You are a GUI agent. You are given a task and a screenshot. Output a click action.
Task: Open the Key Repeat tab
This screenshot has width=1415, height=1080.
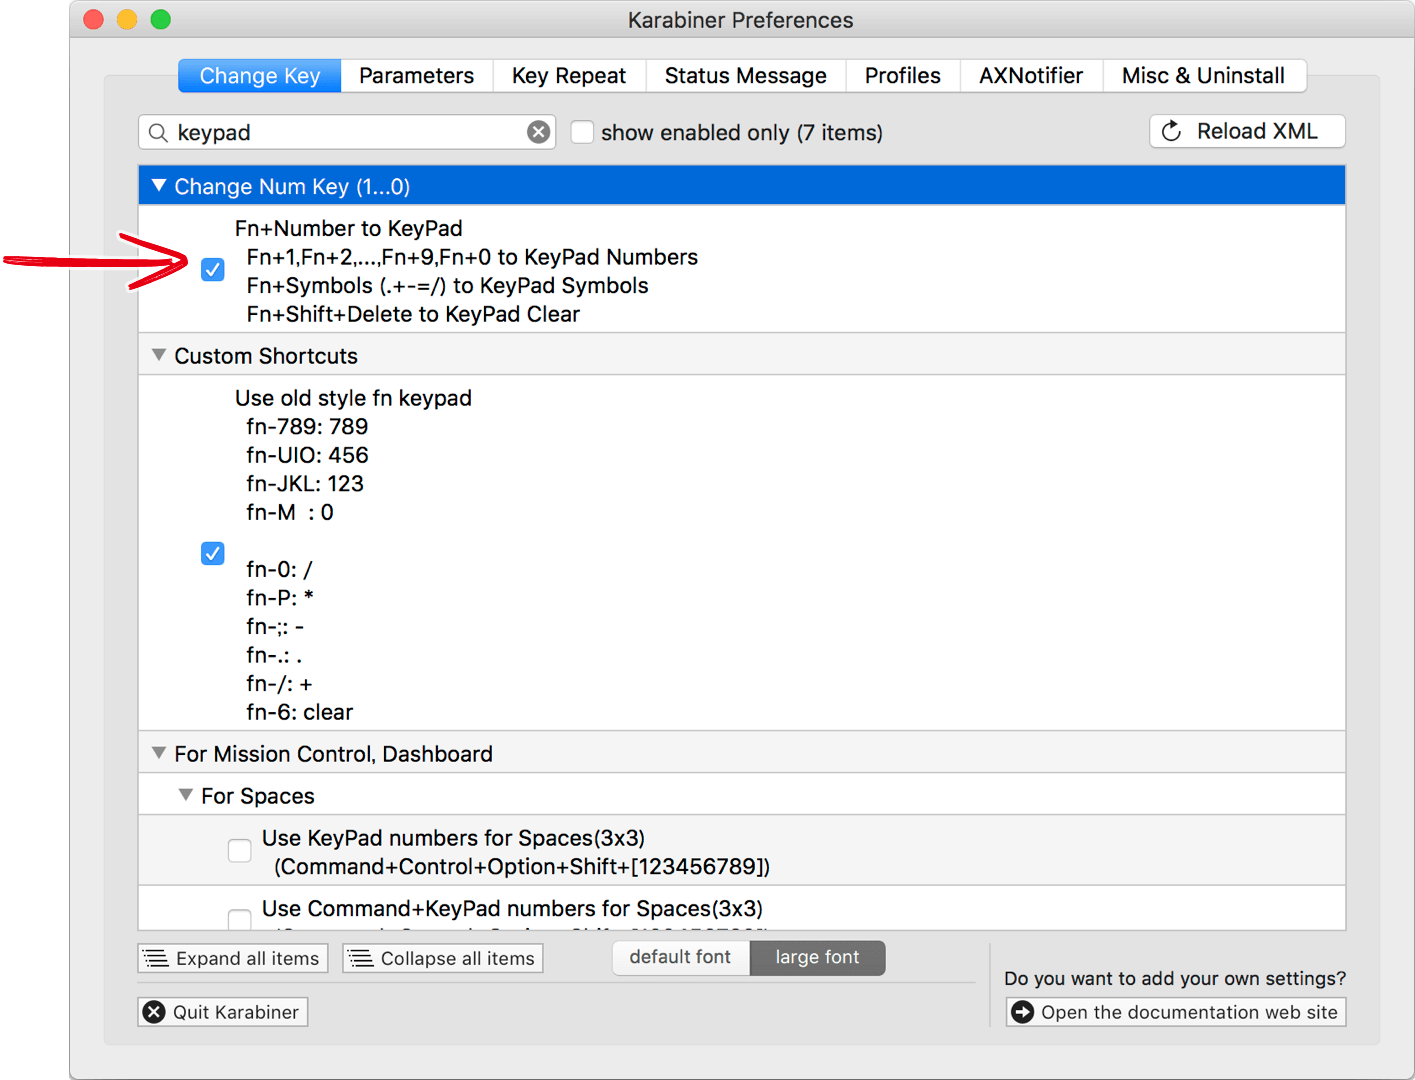569,76
